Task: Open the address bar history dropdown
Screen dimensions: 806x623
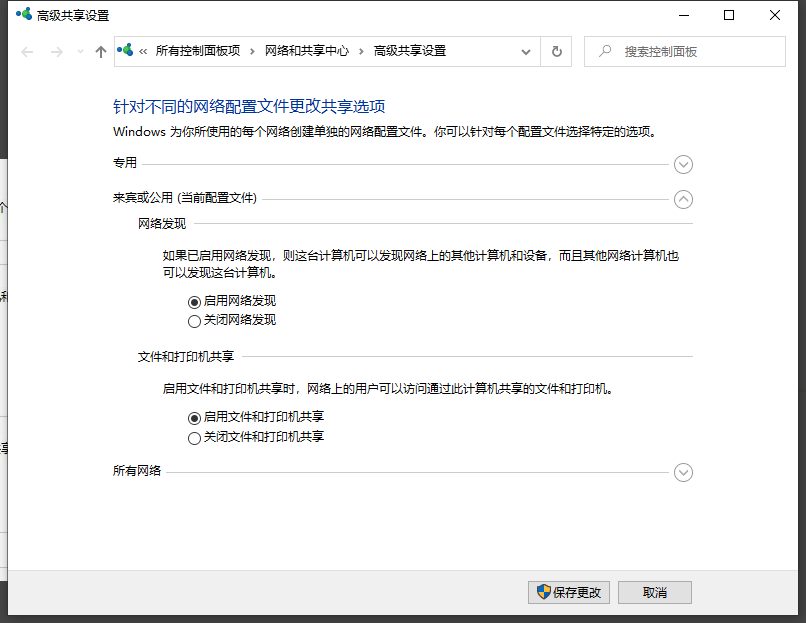Action: (x=524, y=51)
